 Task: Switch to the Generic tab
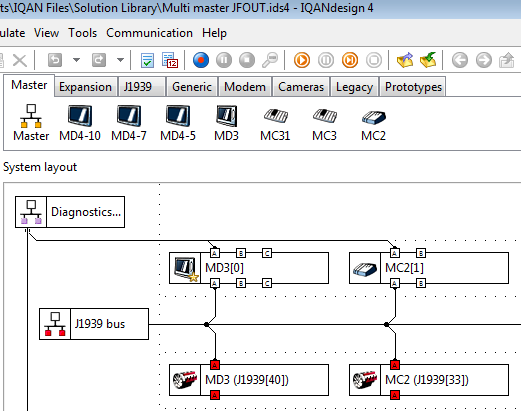pos(192,87)
